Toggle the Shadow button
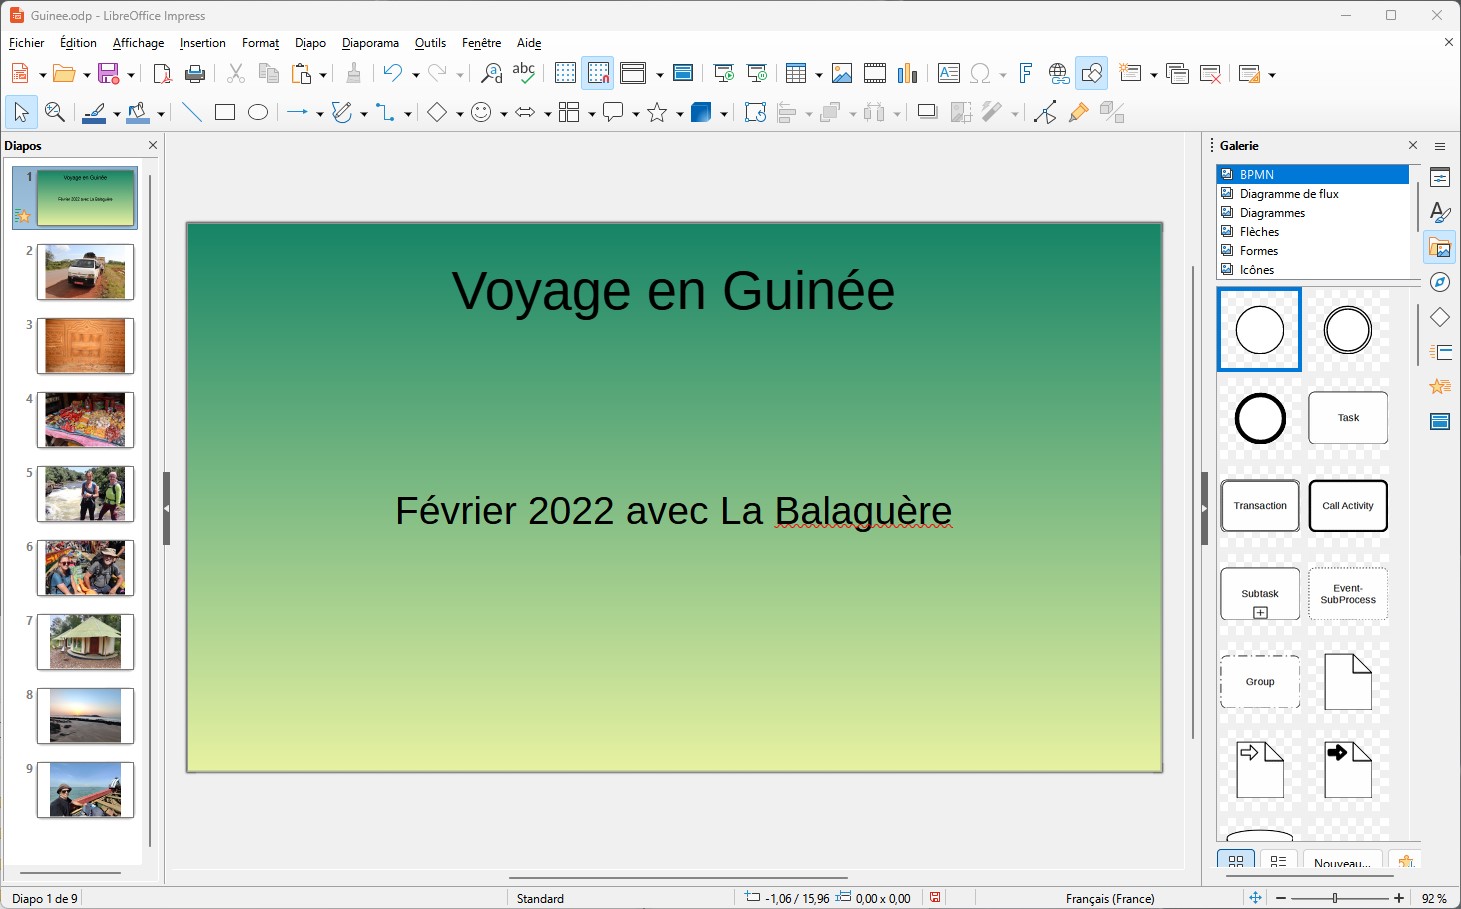 (928, 113)
